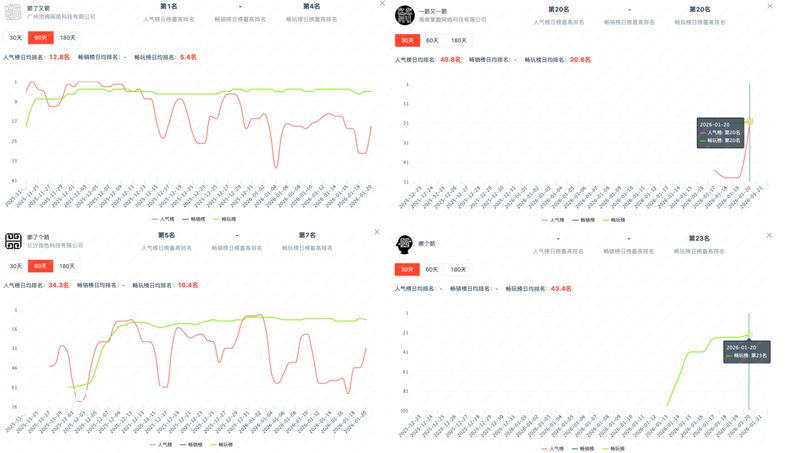Viewport: 800px width, 453px height.
Task: Close the 那个箭 chart panel
Action: pos(769,236)
